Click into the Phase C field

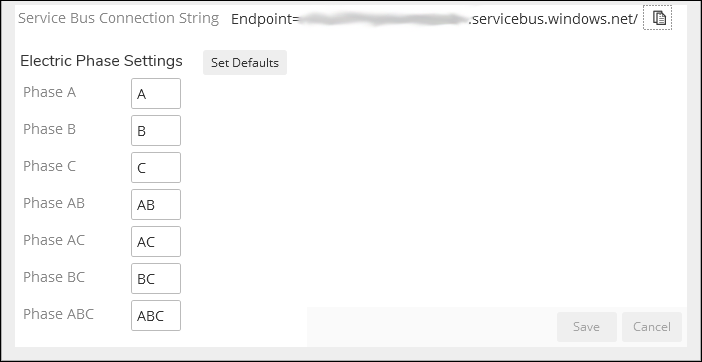[x=156, y=168]
